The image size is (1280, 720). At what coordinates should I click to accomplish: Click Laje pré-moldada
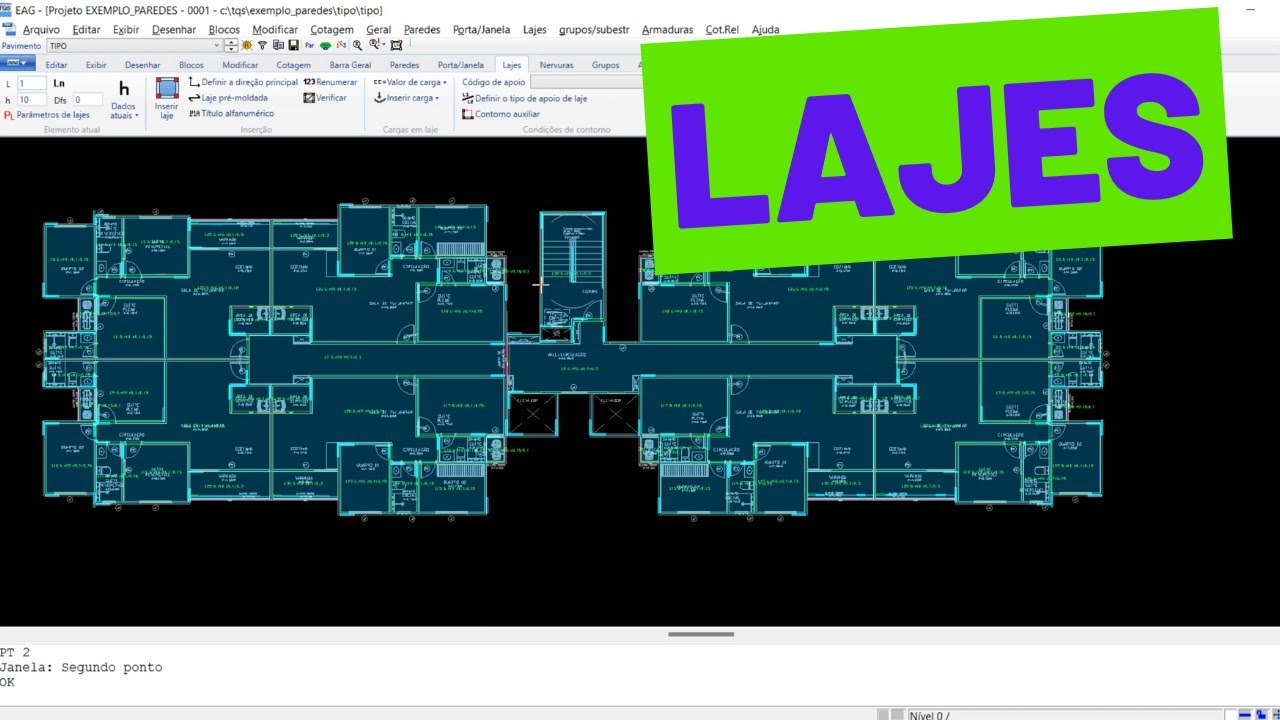click(228, 98)
